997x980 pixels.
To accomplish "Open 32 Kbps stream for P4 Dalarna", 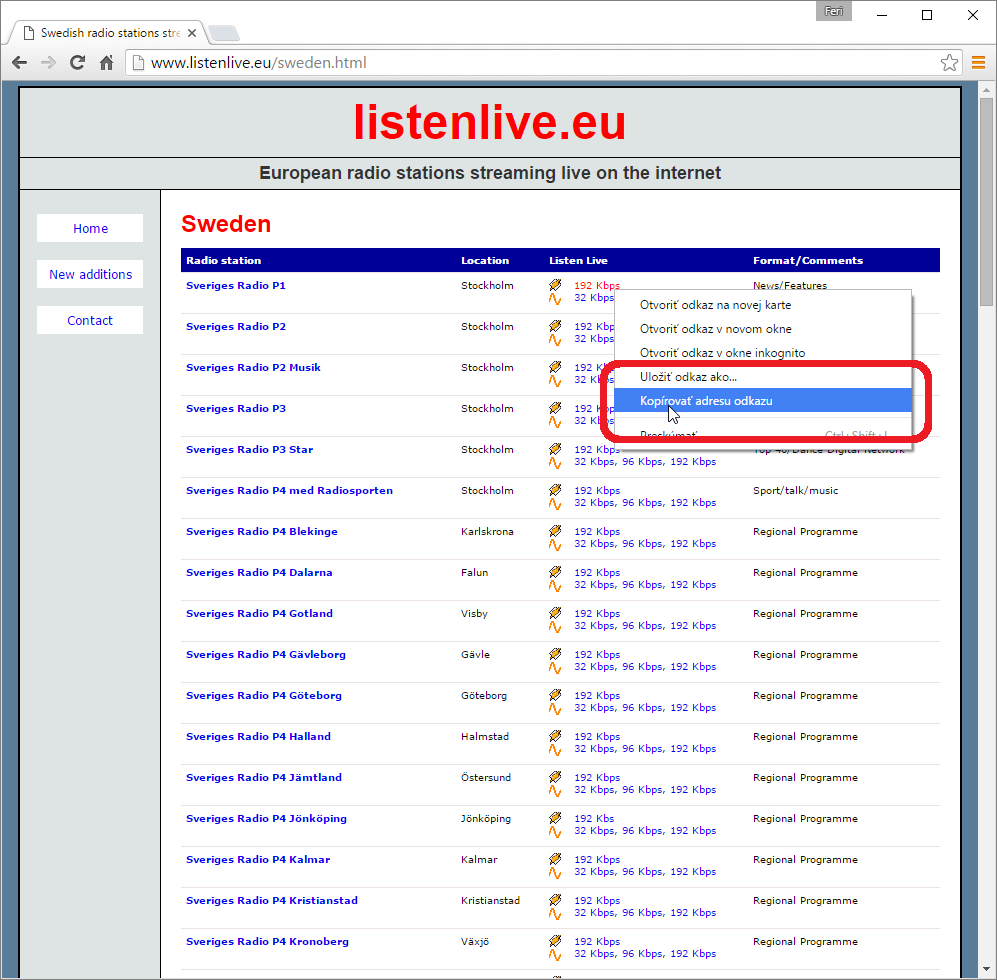I will pos(595,585).
